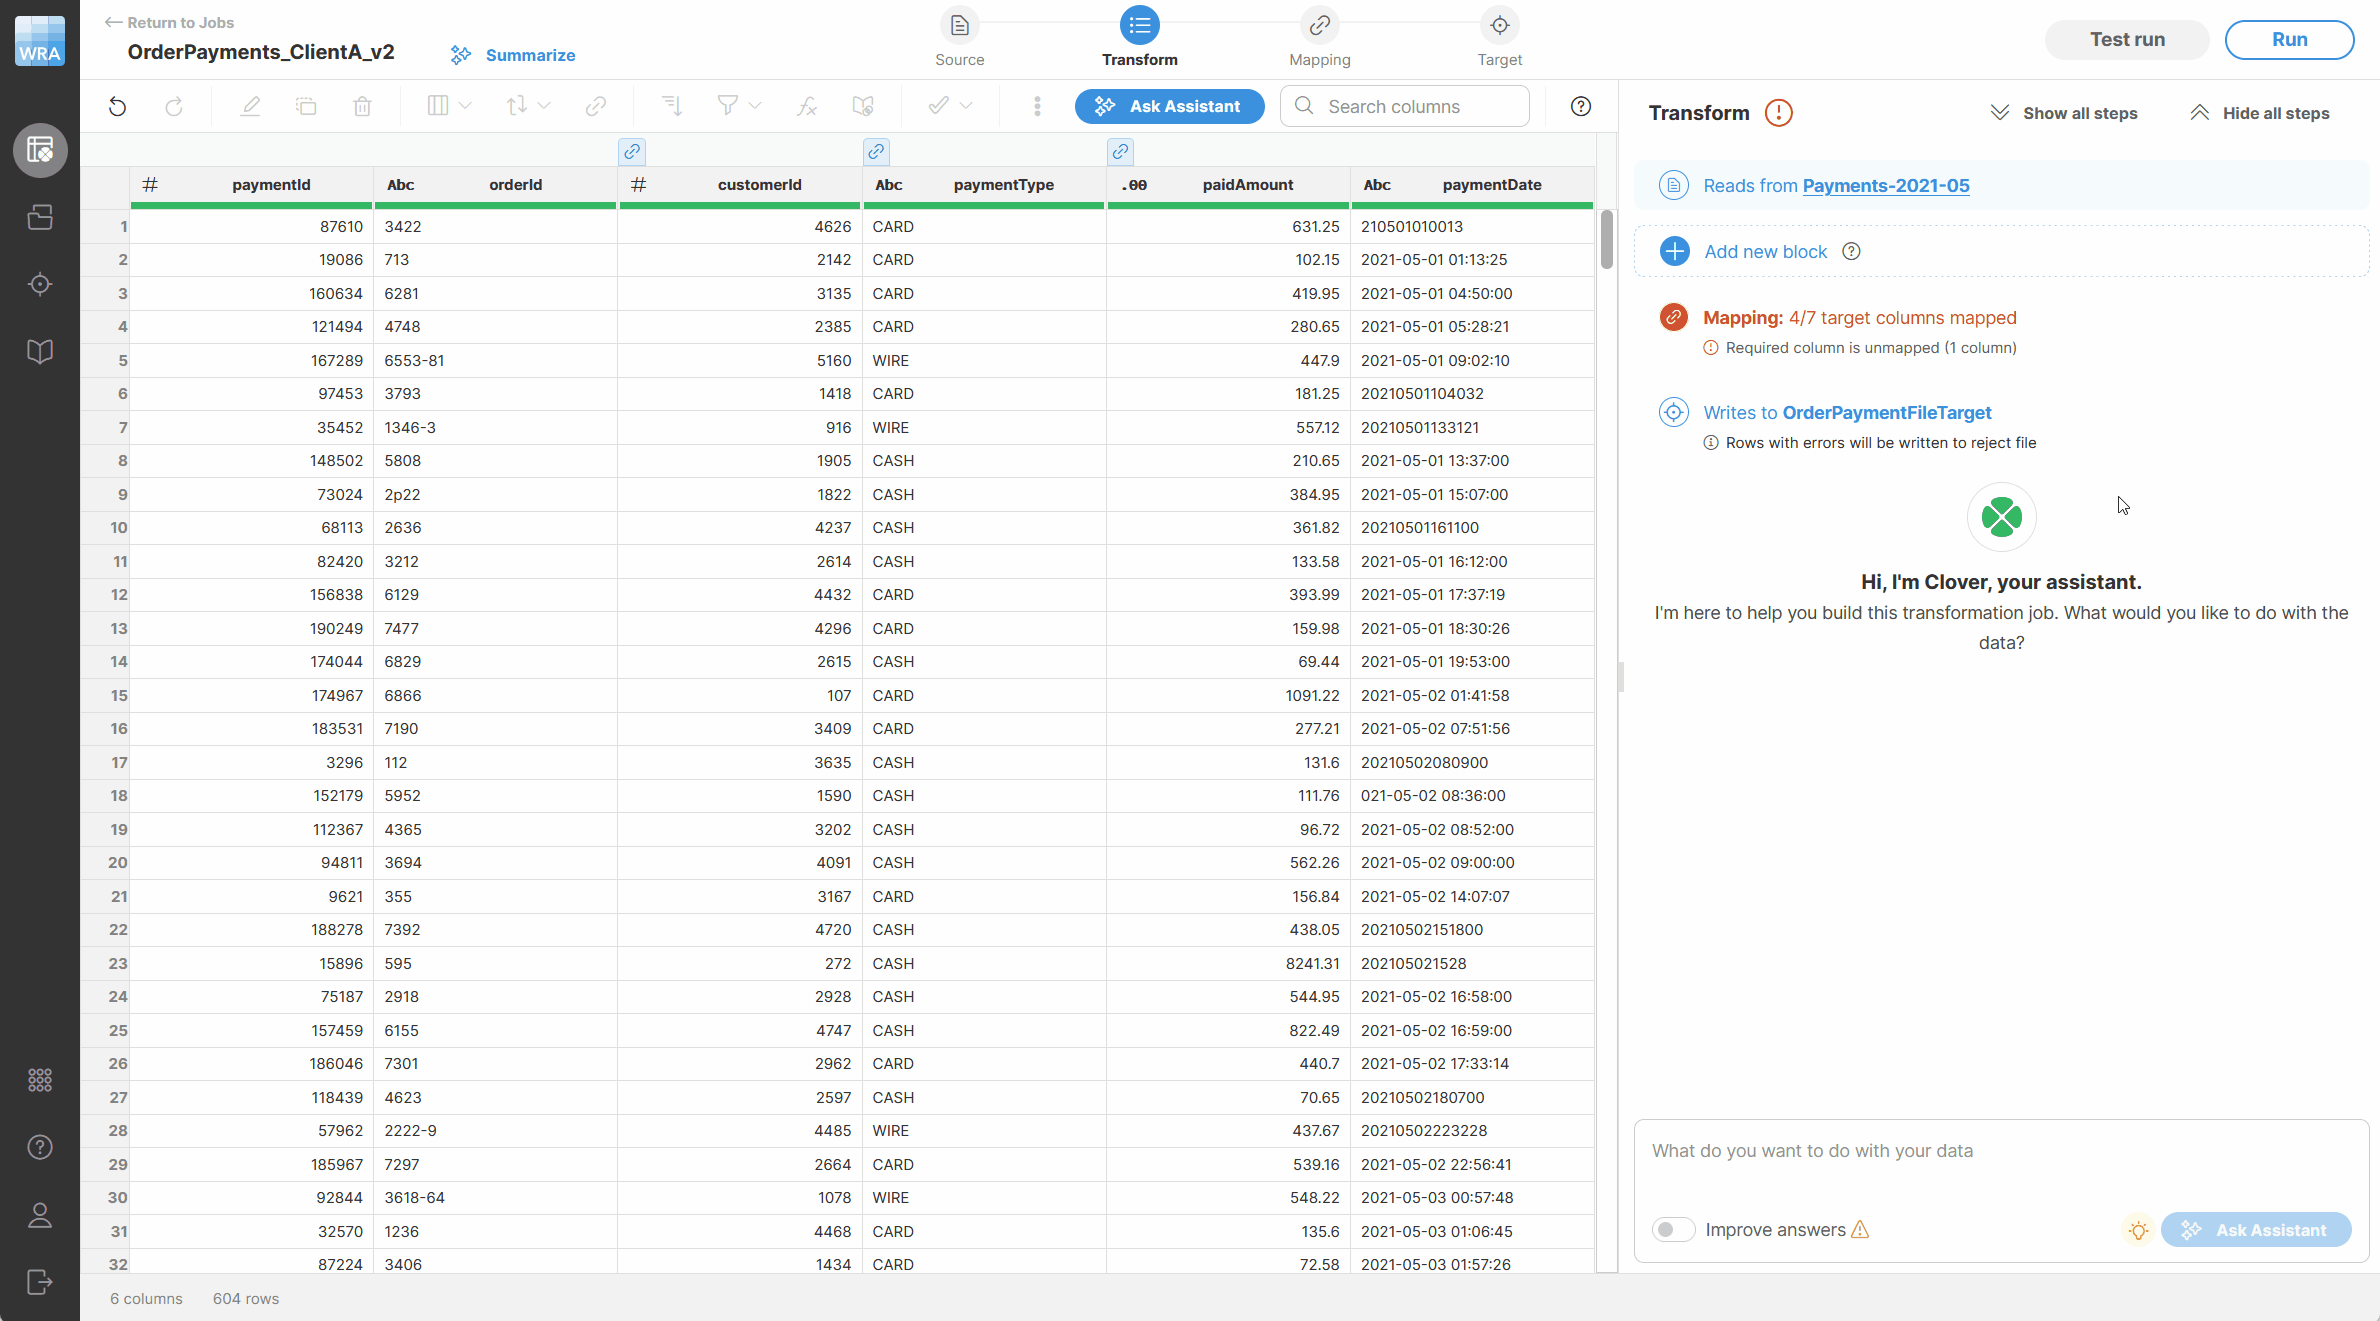Toggle the Improve answers switch
Image resolution: width=2380 pixels, height=1321 pixels.
point(1673,1230)
